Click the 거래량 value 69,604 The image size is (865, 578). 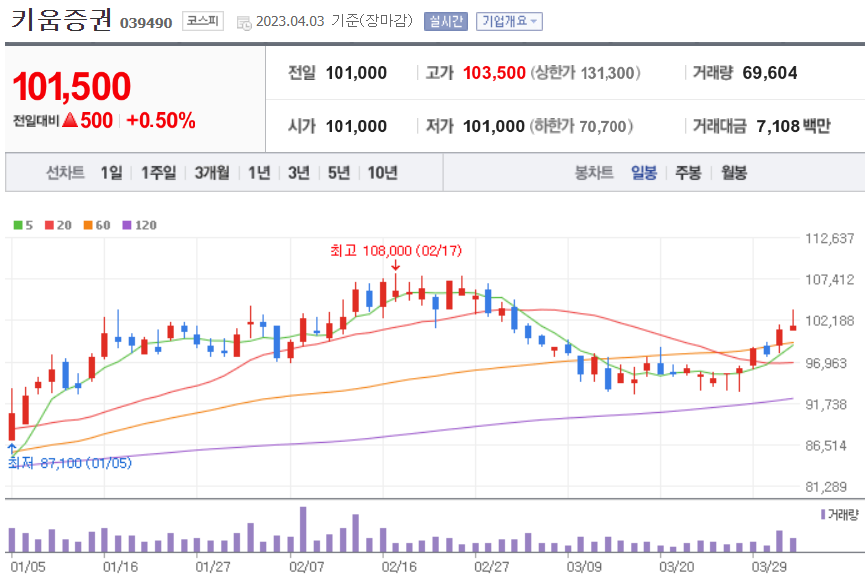pyautogui.click(x=770, y=73)
